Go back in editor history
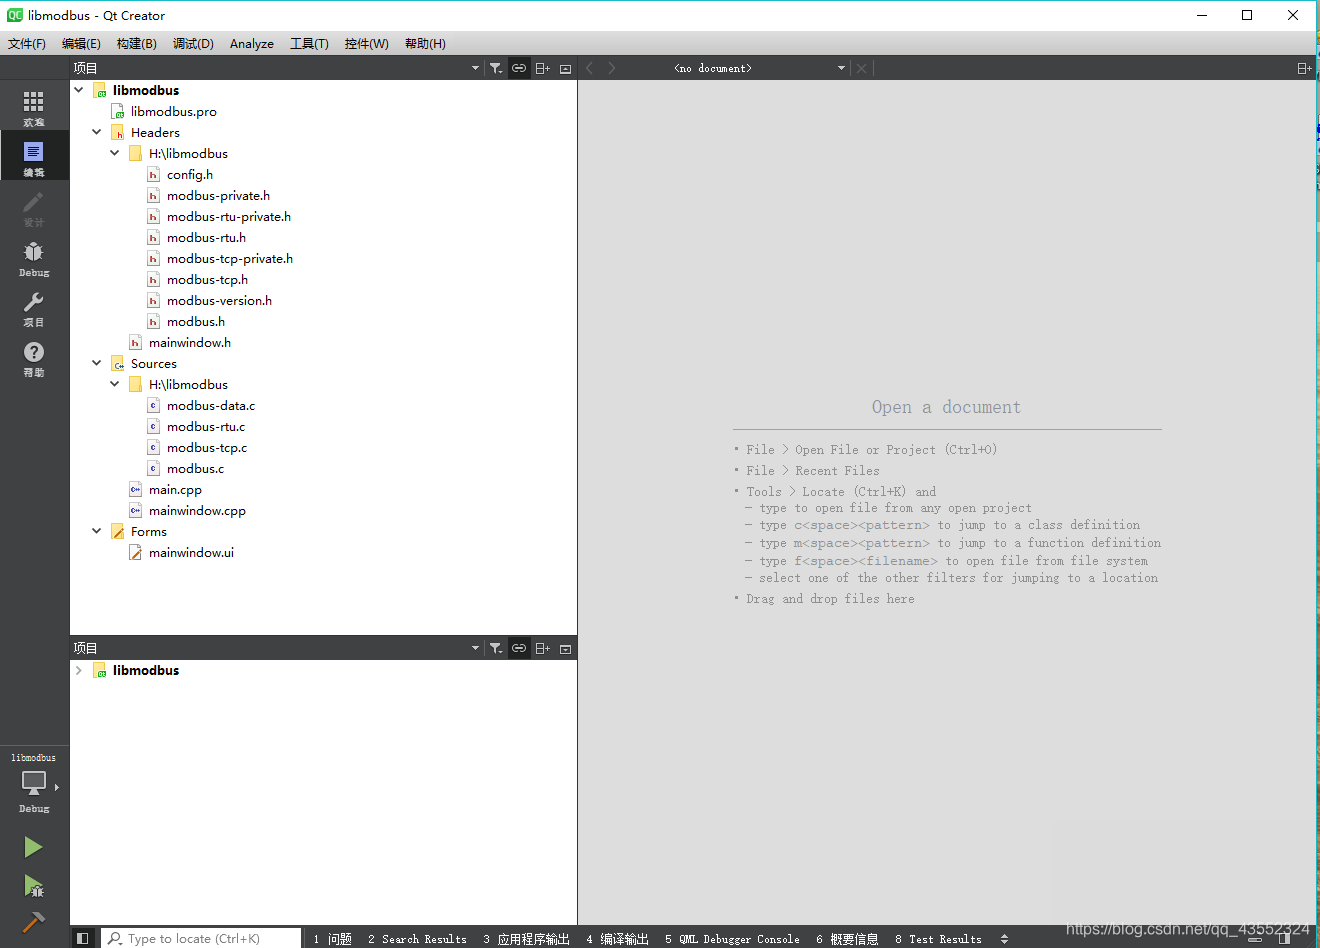 [590, 68]
